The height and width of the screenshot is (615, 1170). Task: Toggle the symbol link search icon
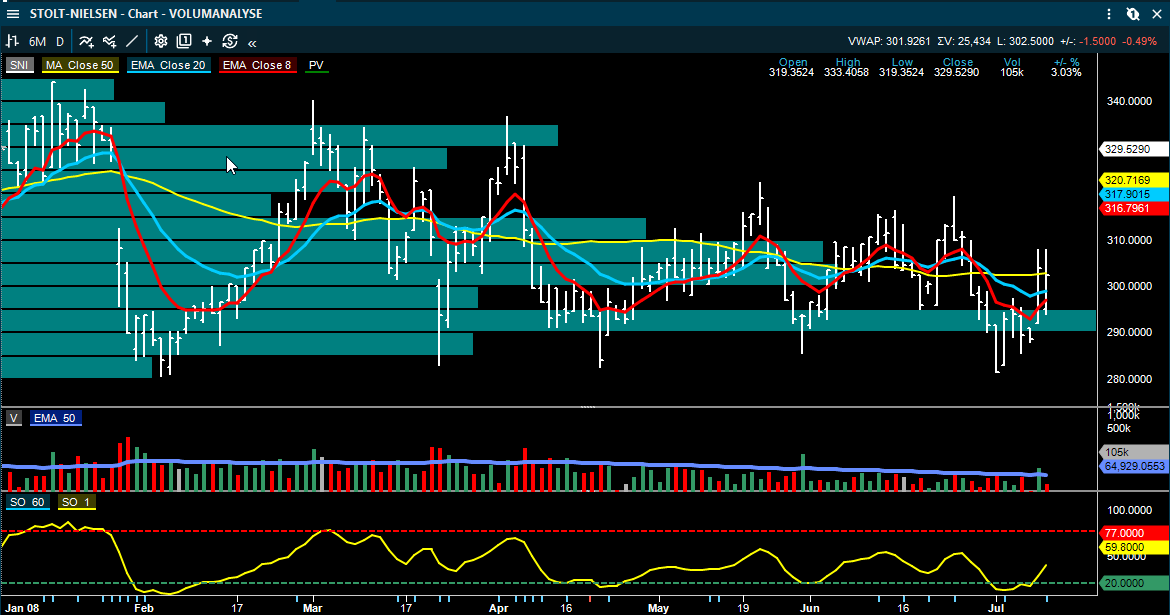tap(1133, 13)
